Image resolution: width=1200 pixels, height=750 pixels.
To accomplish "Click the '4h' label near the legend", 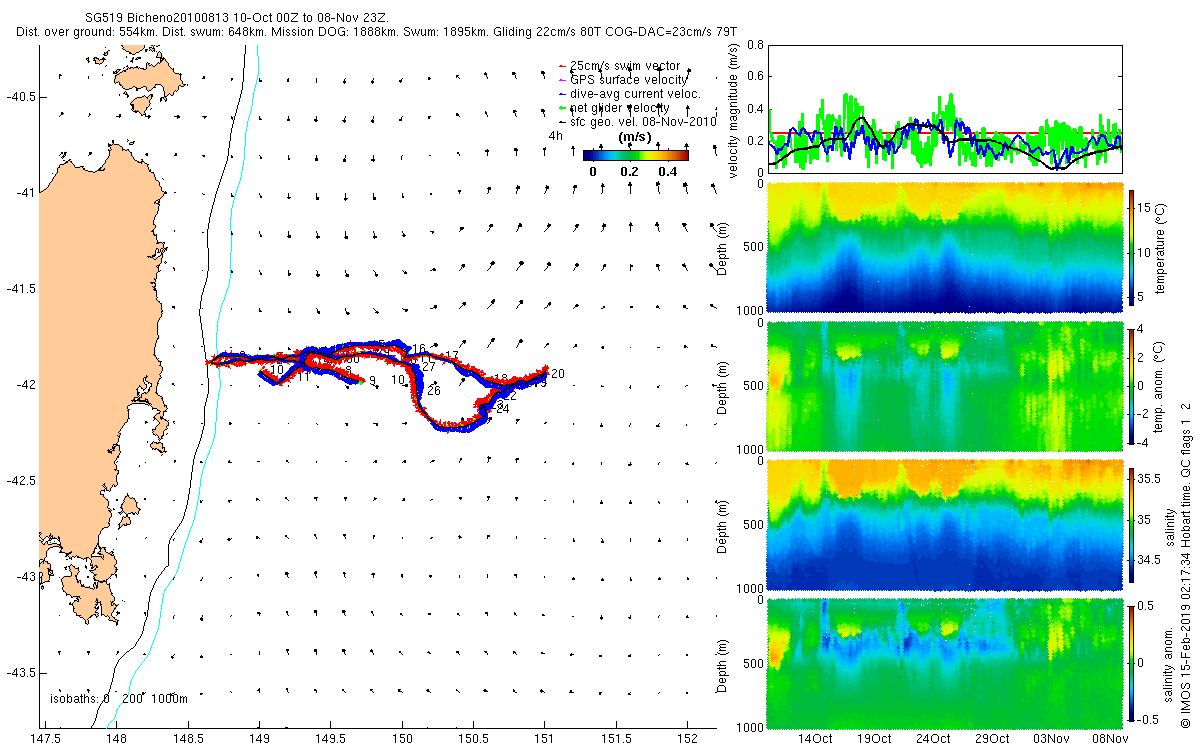I will tap(555, 136).
